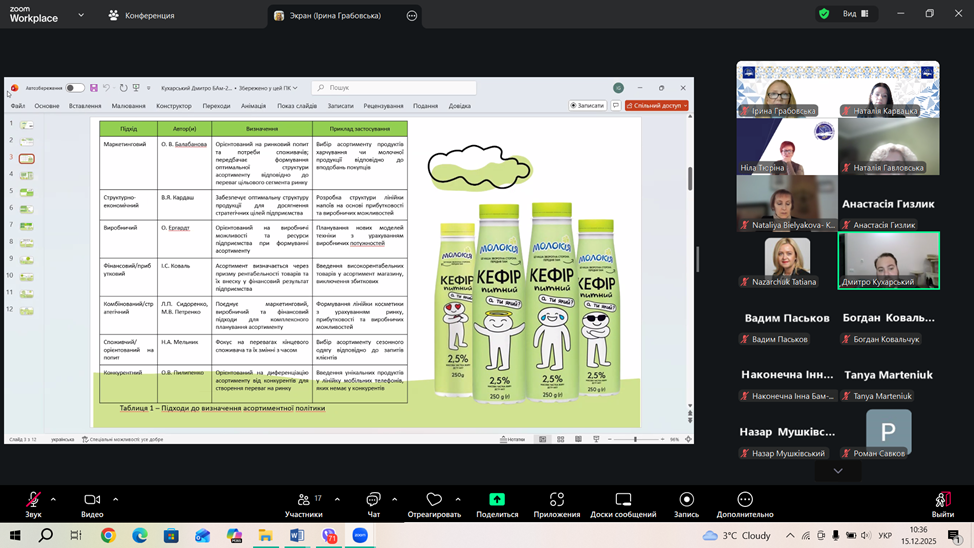Click the green Поделиться share screen icon
This screenshot has width=974, height=548.
(497, 500)
